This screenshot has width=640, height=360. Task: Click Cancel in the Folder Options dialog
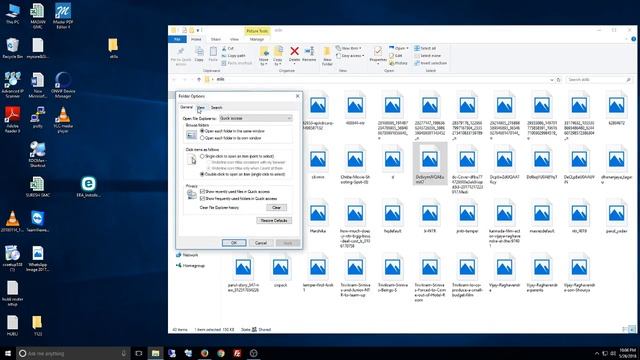pyautogui.click(x=261, y=243)
